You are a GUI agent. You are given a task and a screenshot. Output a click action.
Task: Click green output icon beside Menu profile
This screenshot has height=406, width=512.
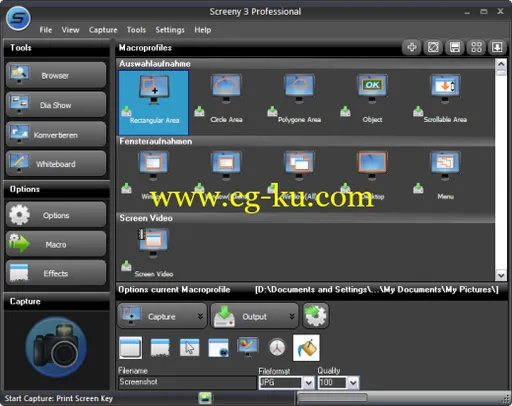coord(418,188)
